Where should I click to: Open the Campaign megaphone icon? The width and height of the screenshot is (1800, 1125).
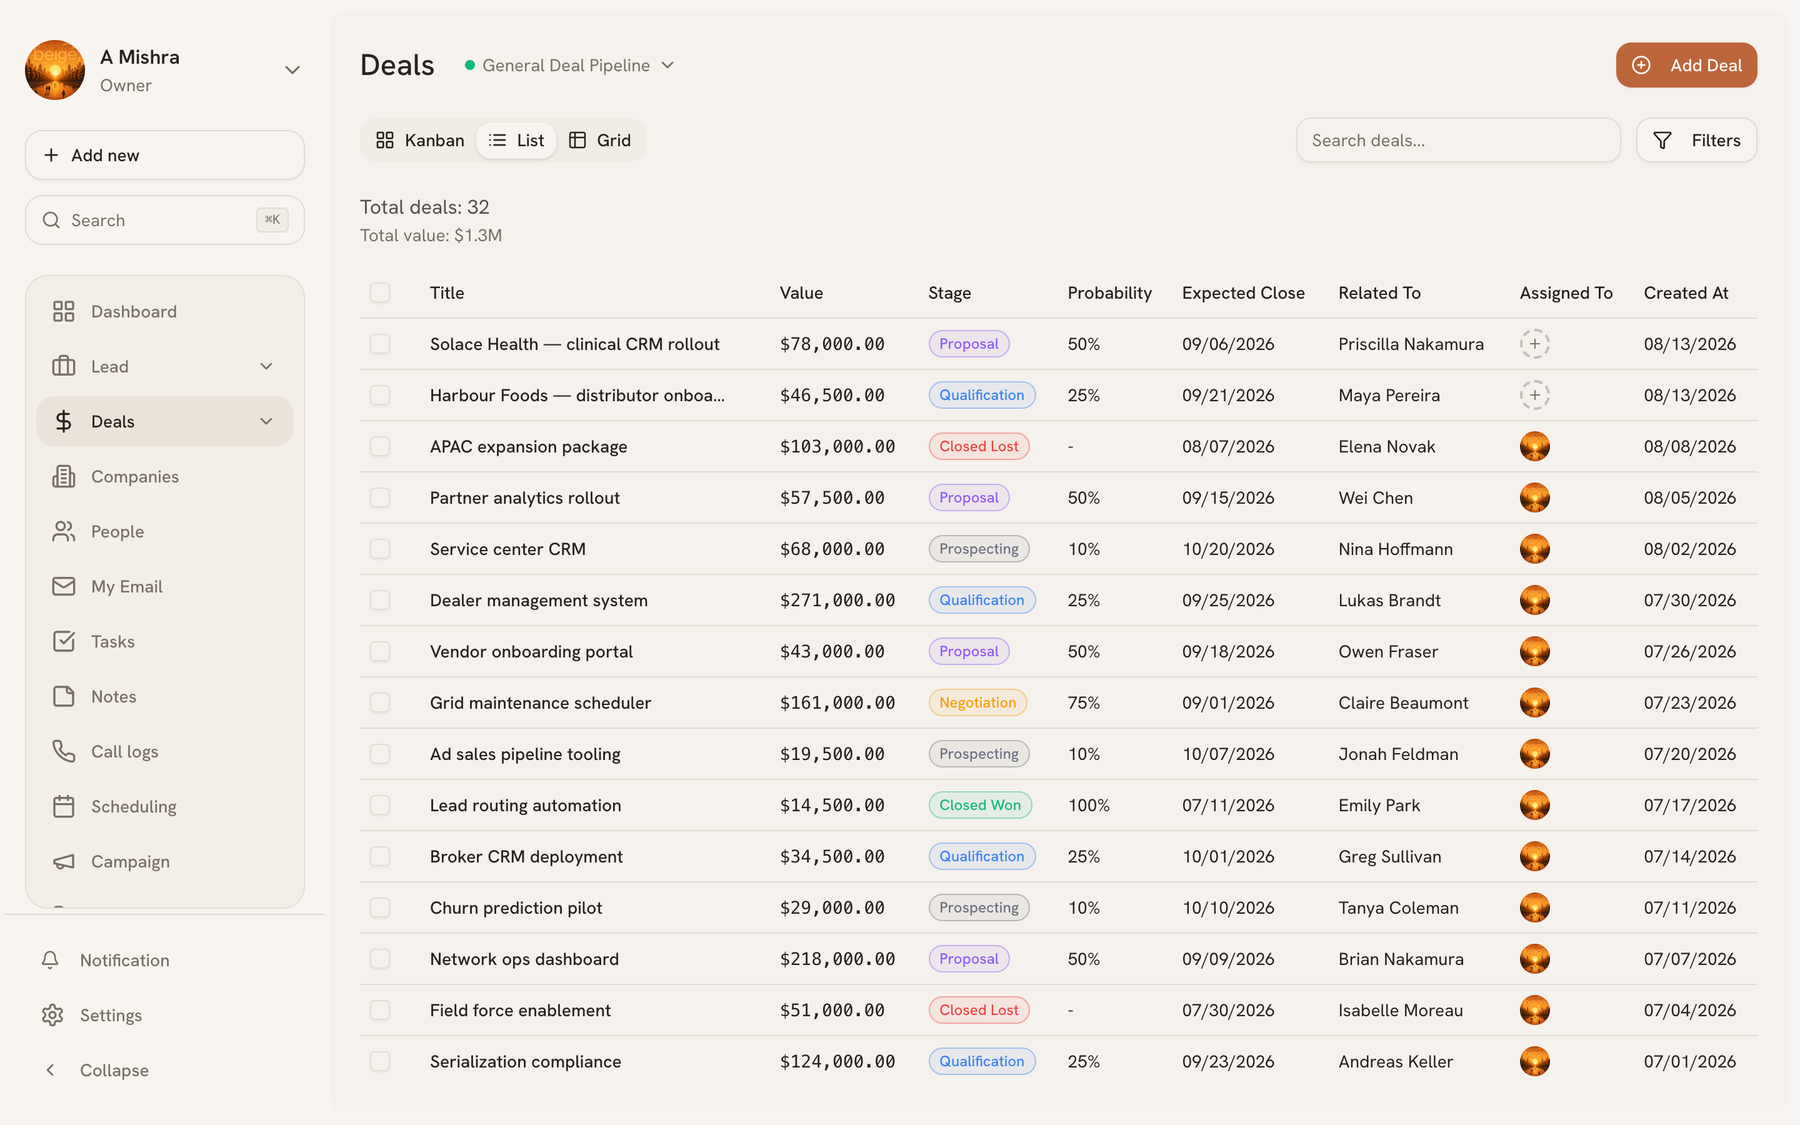pos(64,862)
